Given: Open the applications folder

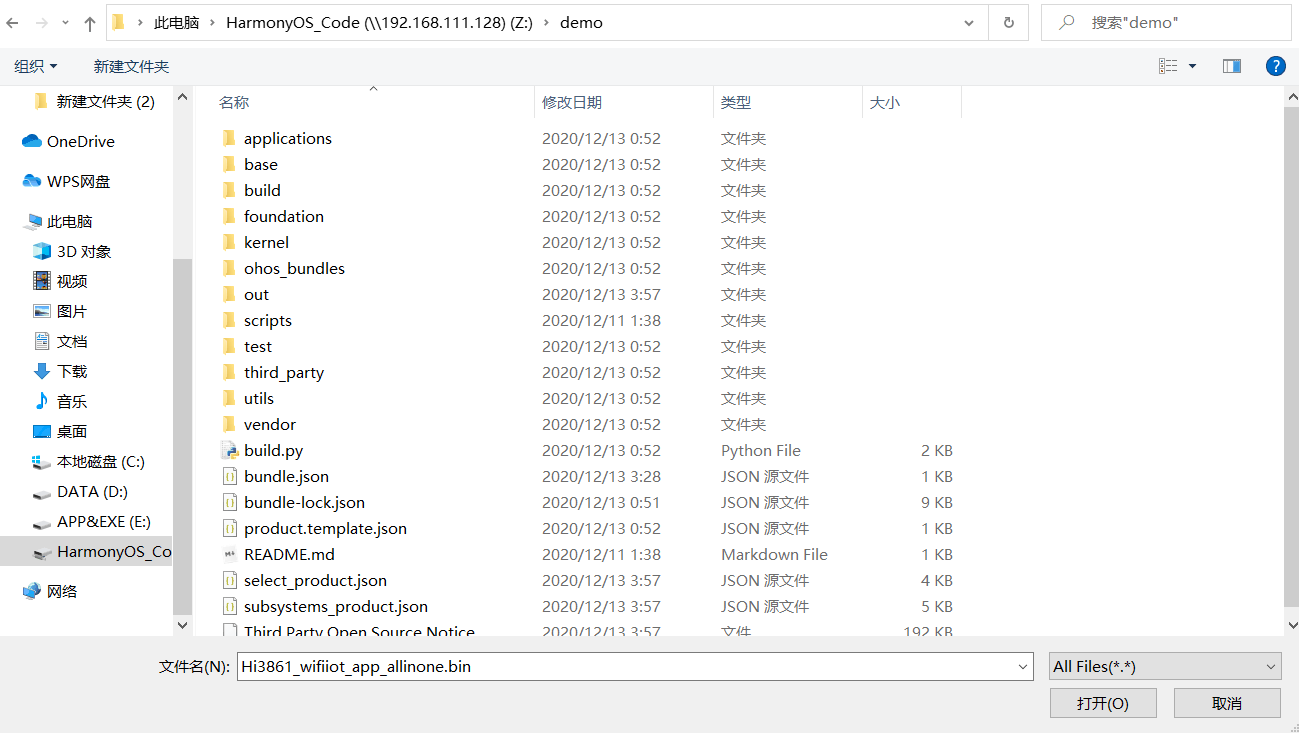Looking at the screenshot, I should (x=287, y=139).
